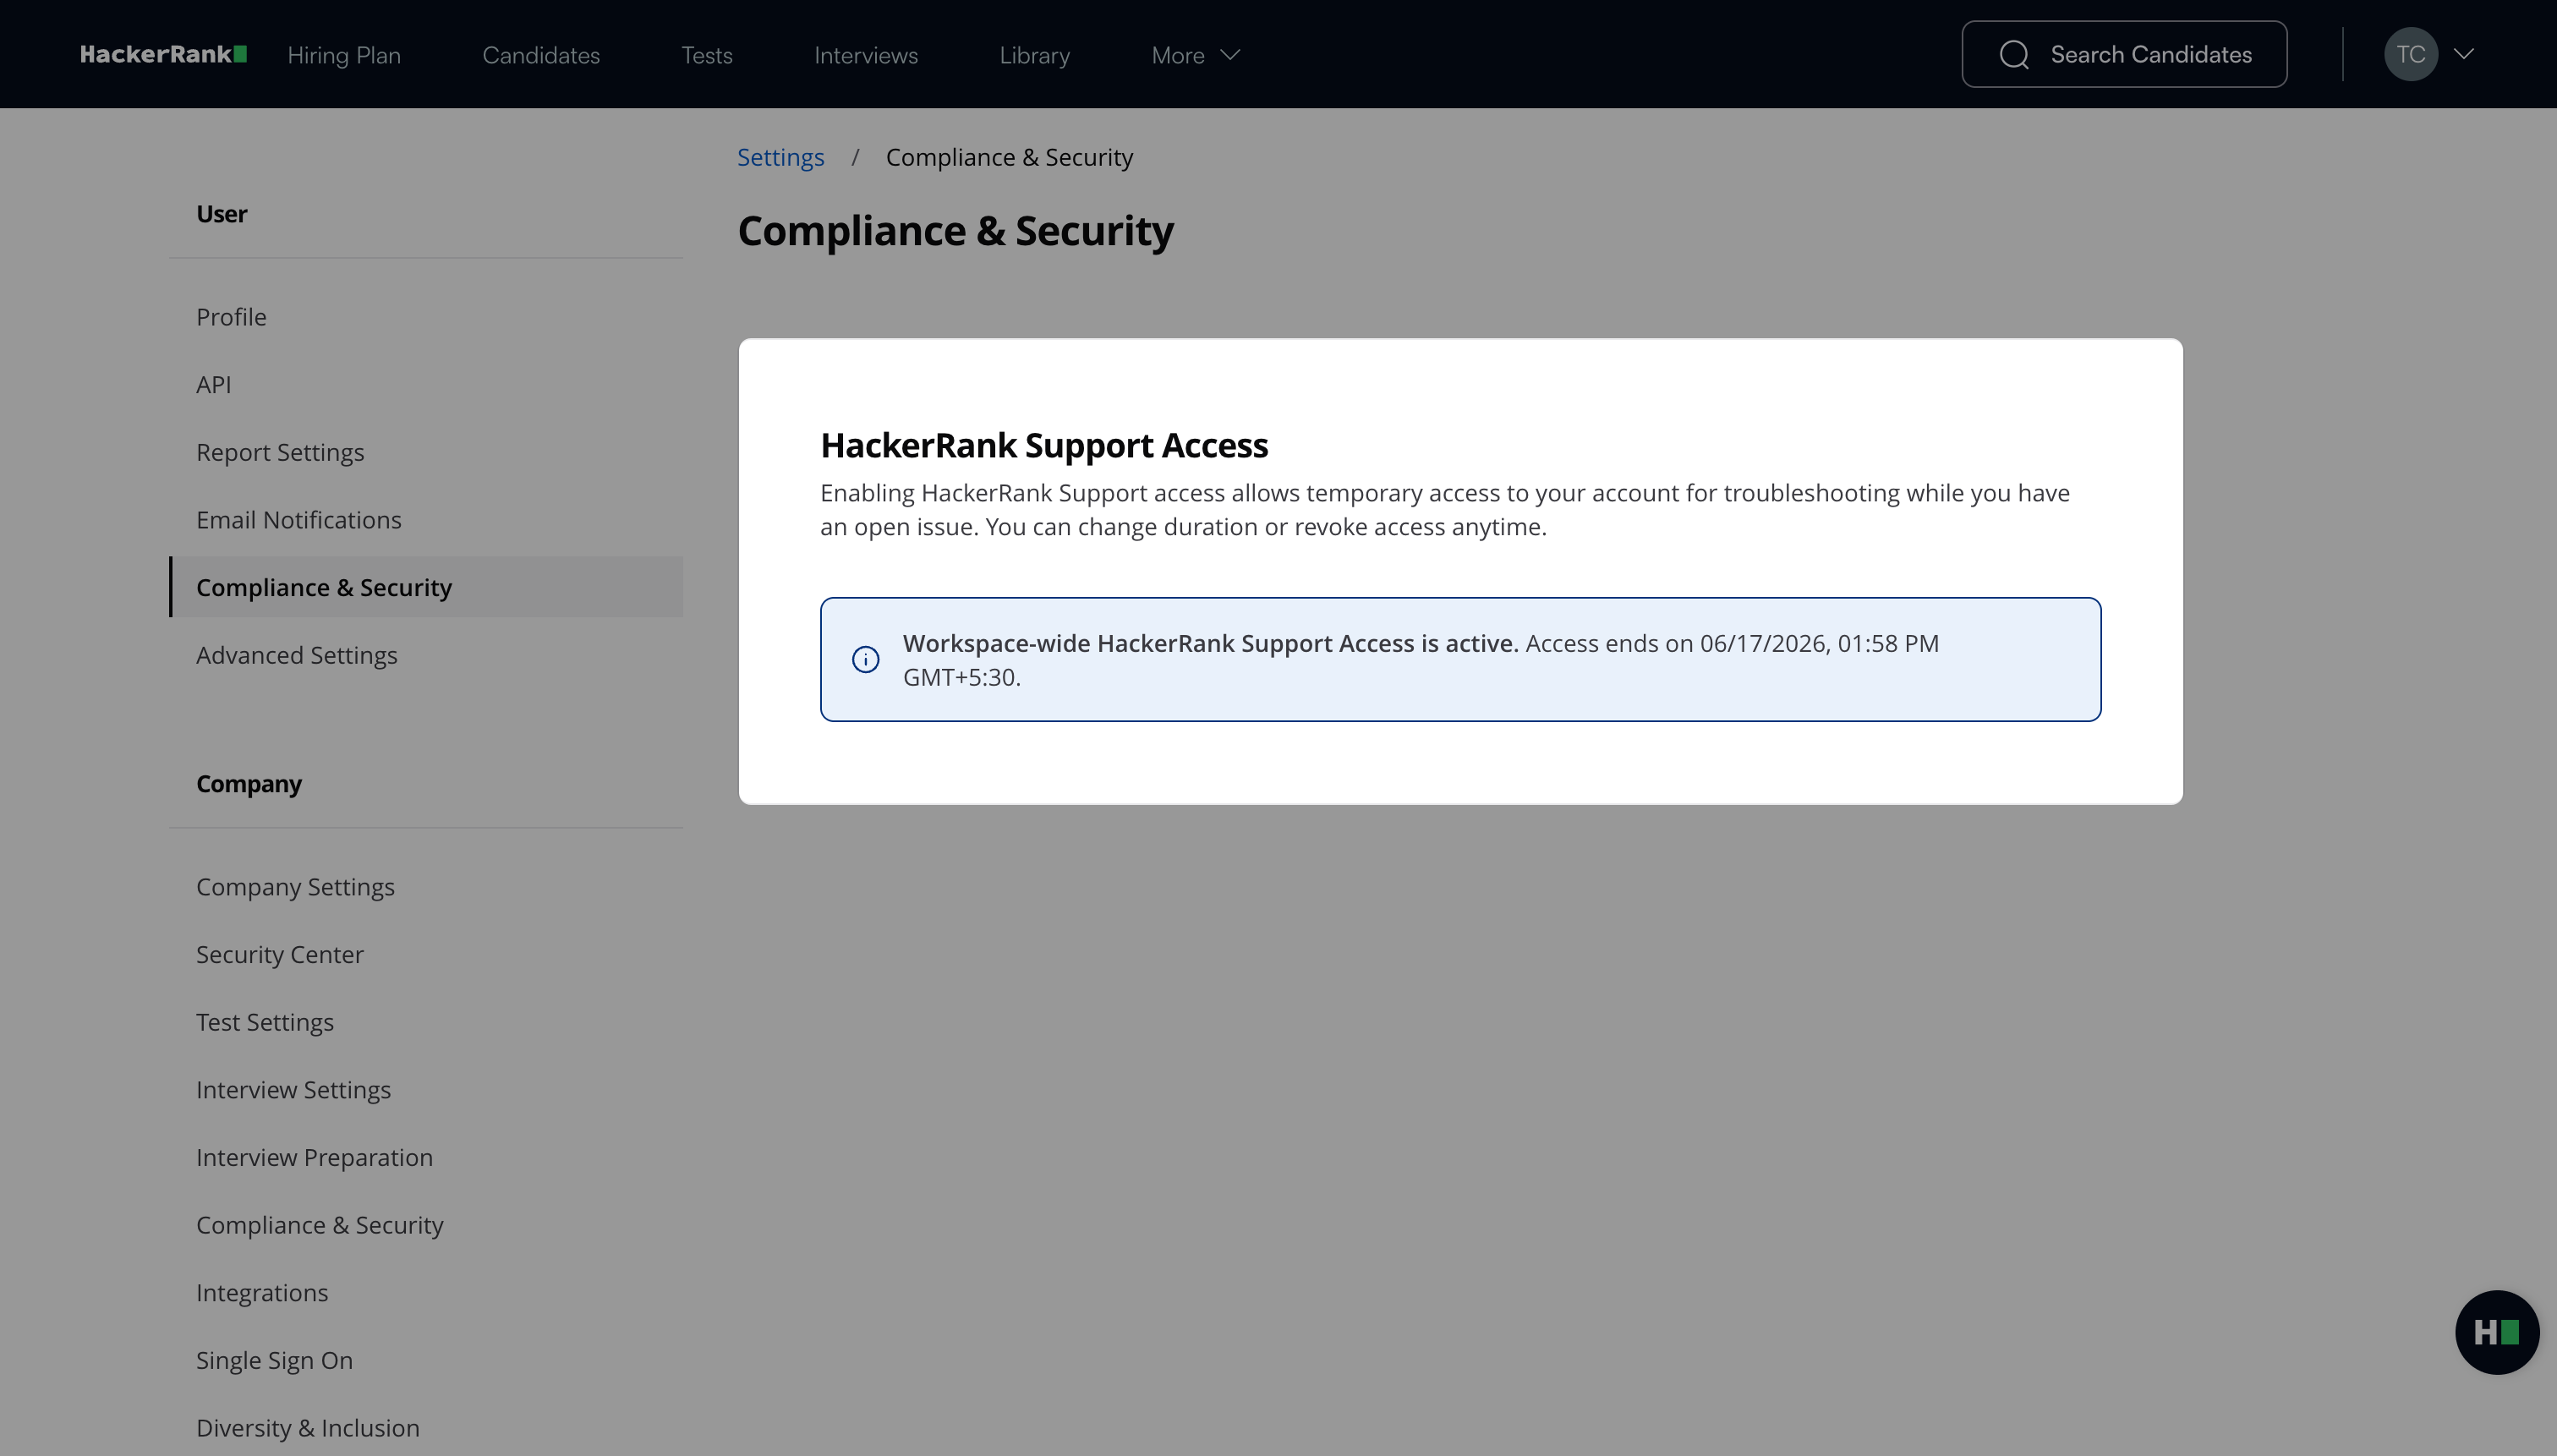2557x1456 pixels.
Task: Select API in the User sidebar
Action: click(214, 384)
